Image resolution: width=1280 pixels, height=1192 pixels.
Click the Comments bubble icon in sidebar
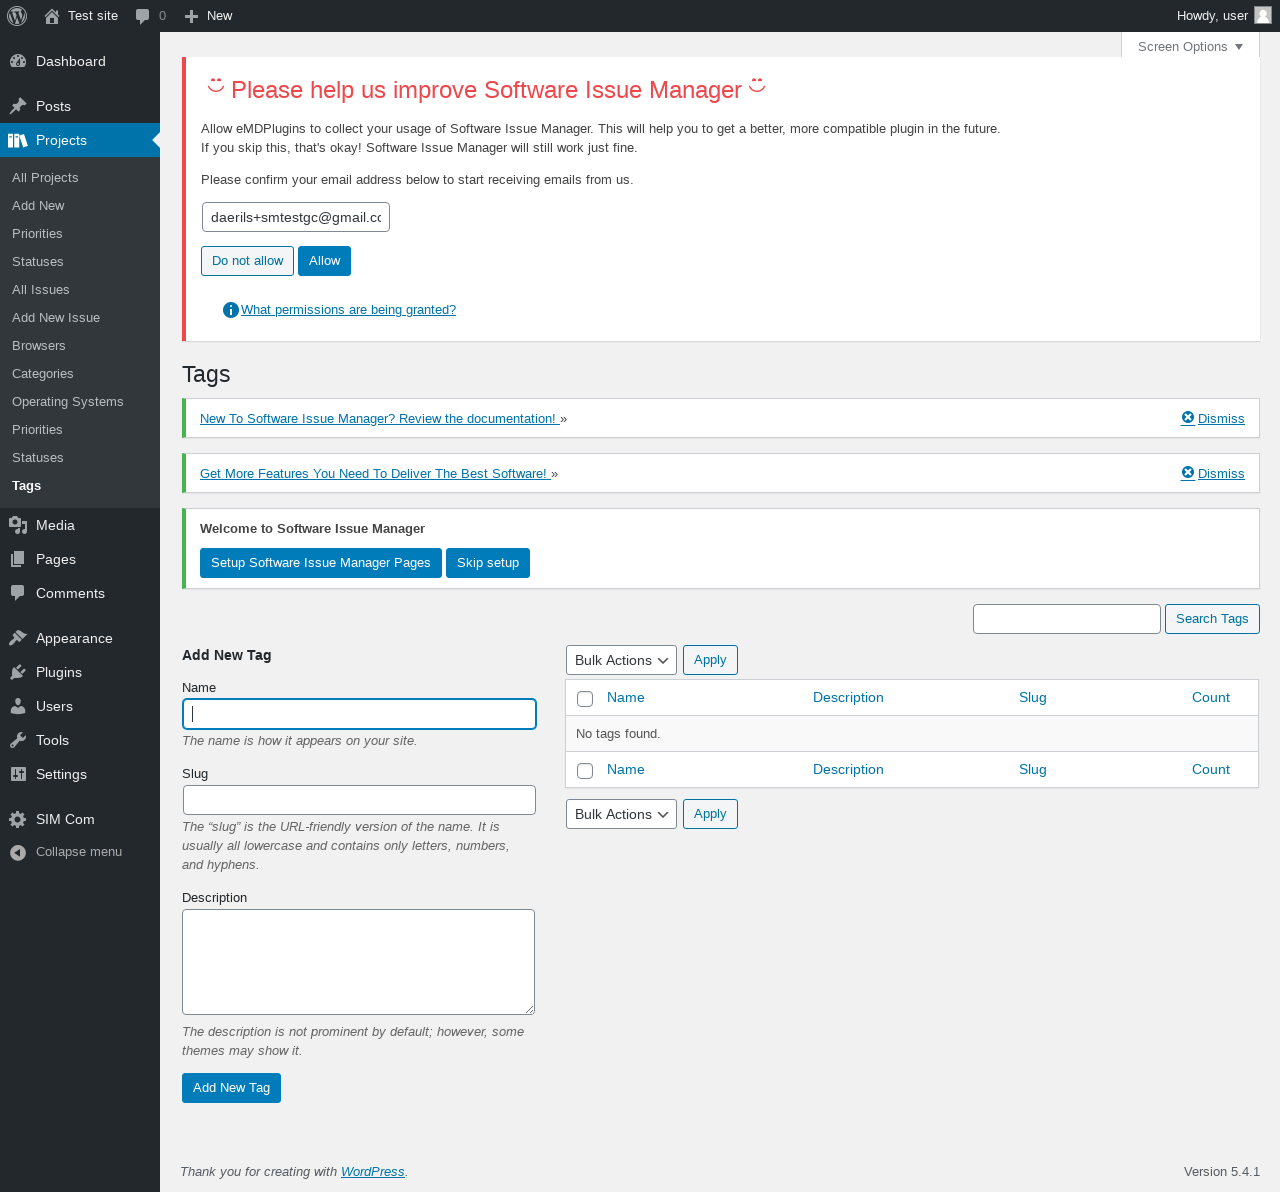click(x=18, y=593)
